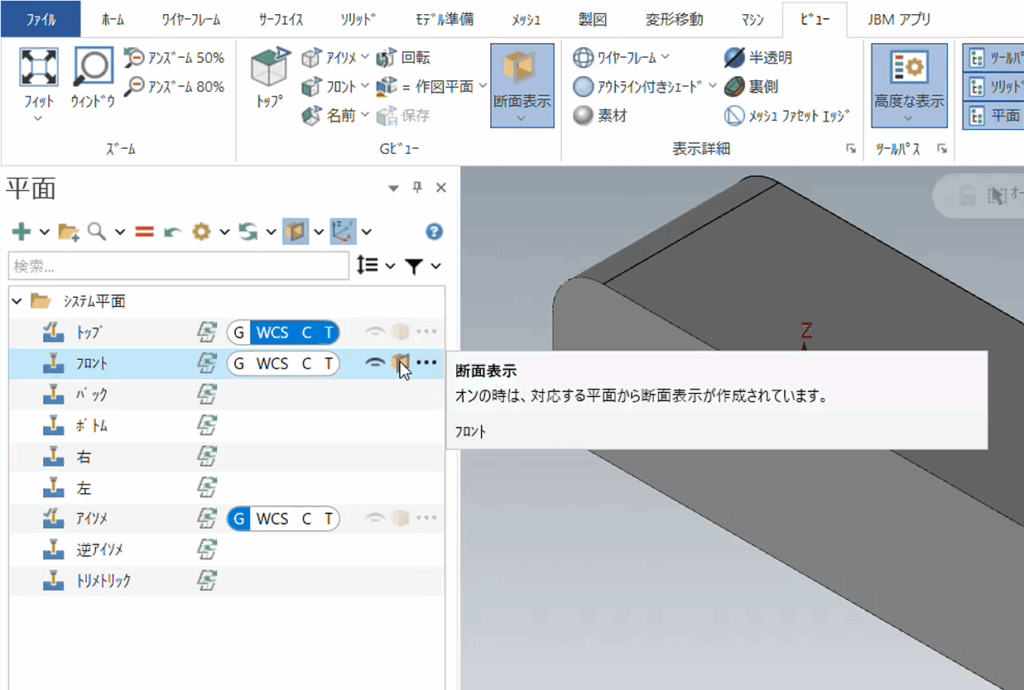Open the blue help icon in planes panel
The image size is (1024, 690).
(434, 232)
